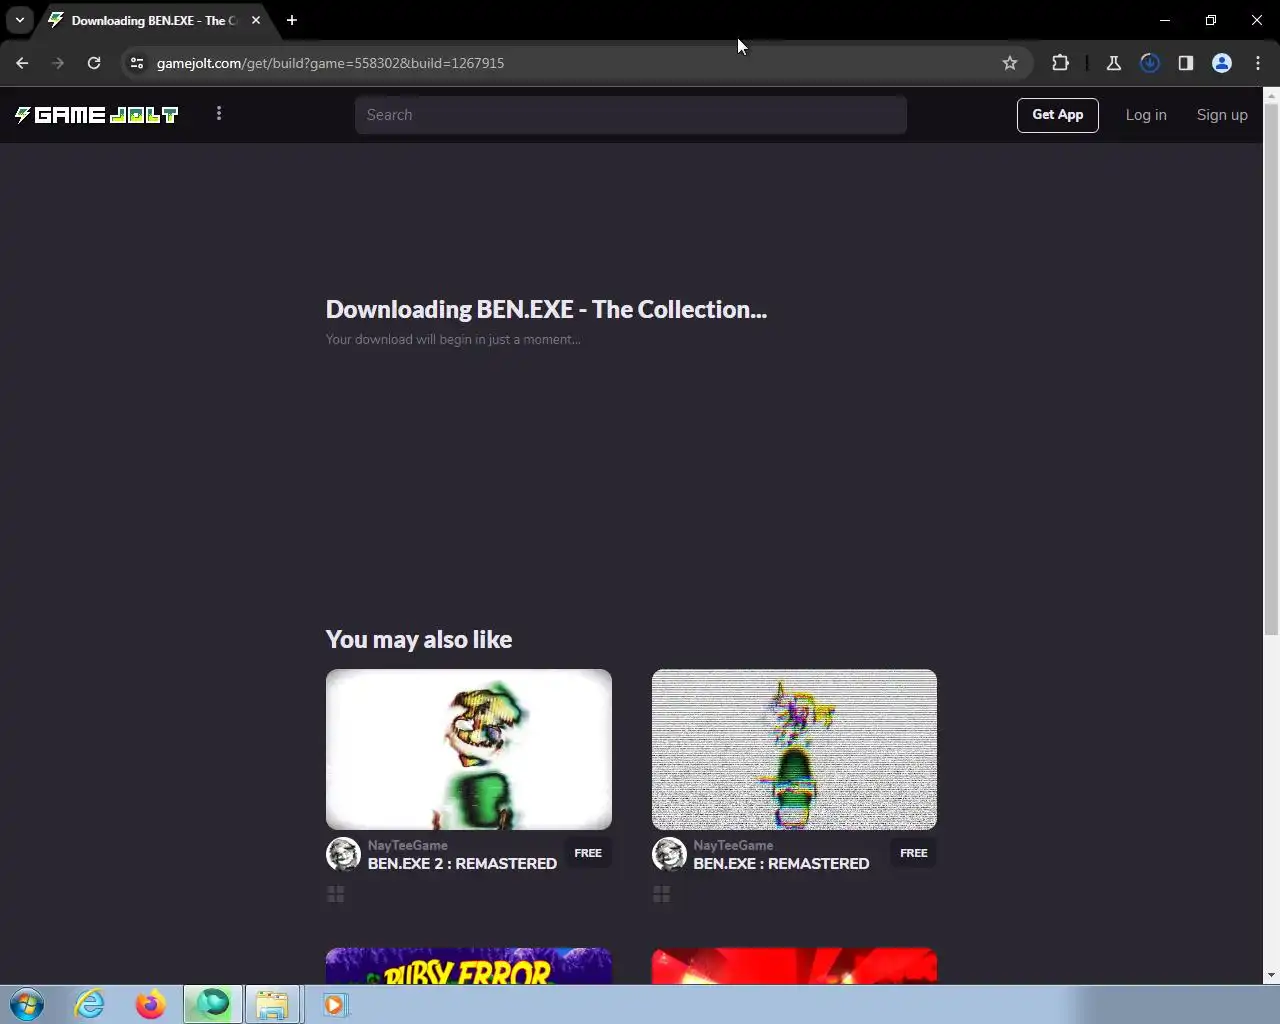The width and height of the screenshot is (1280, 1024).
Task: Open BEN.EXE 2 : REMASTERED thumbnail
Action: (x=469, y=749)
